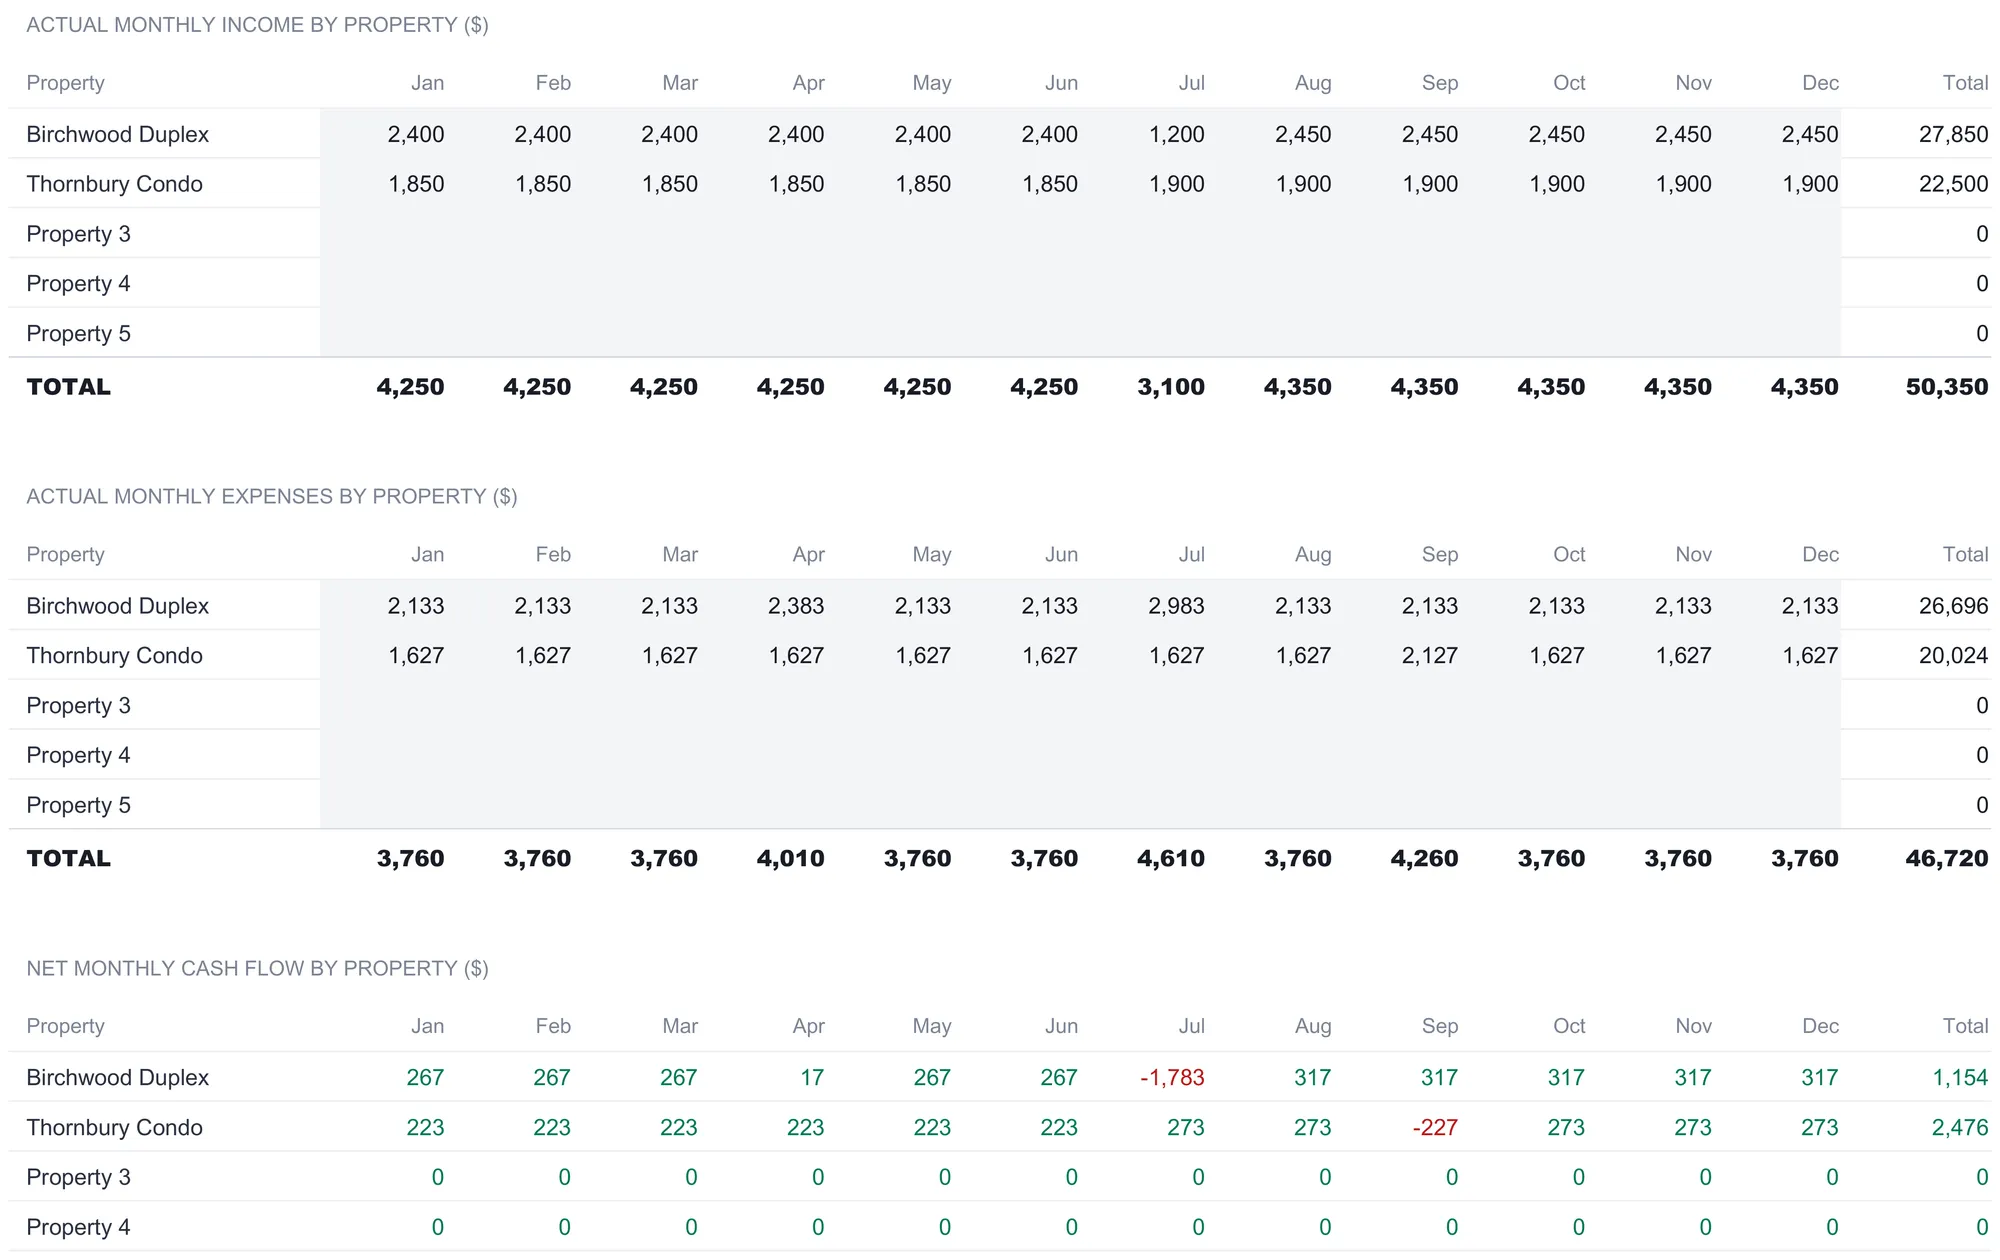Select Property 3 row label in income table
Viewport: 2000px width, 1260px height.
pos(78,234)
